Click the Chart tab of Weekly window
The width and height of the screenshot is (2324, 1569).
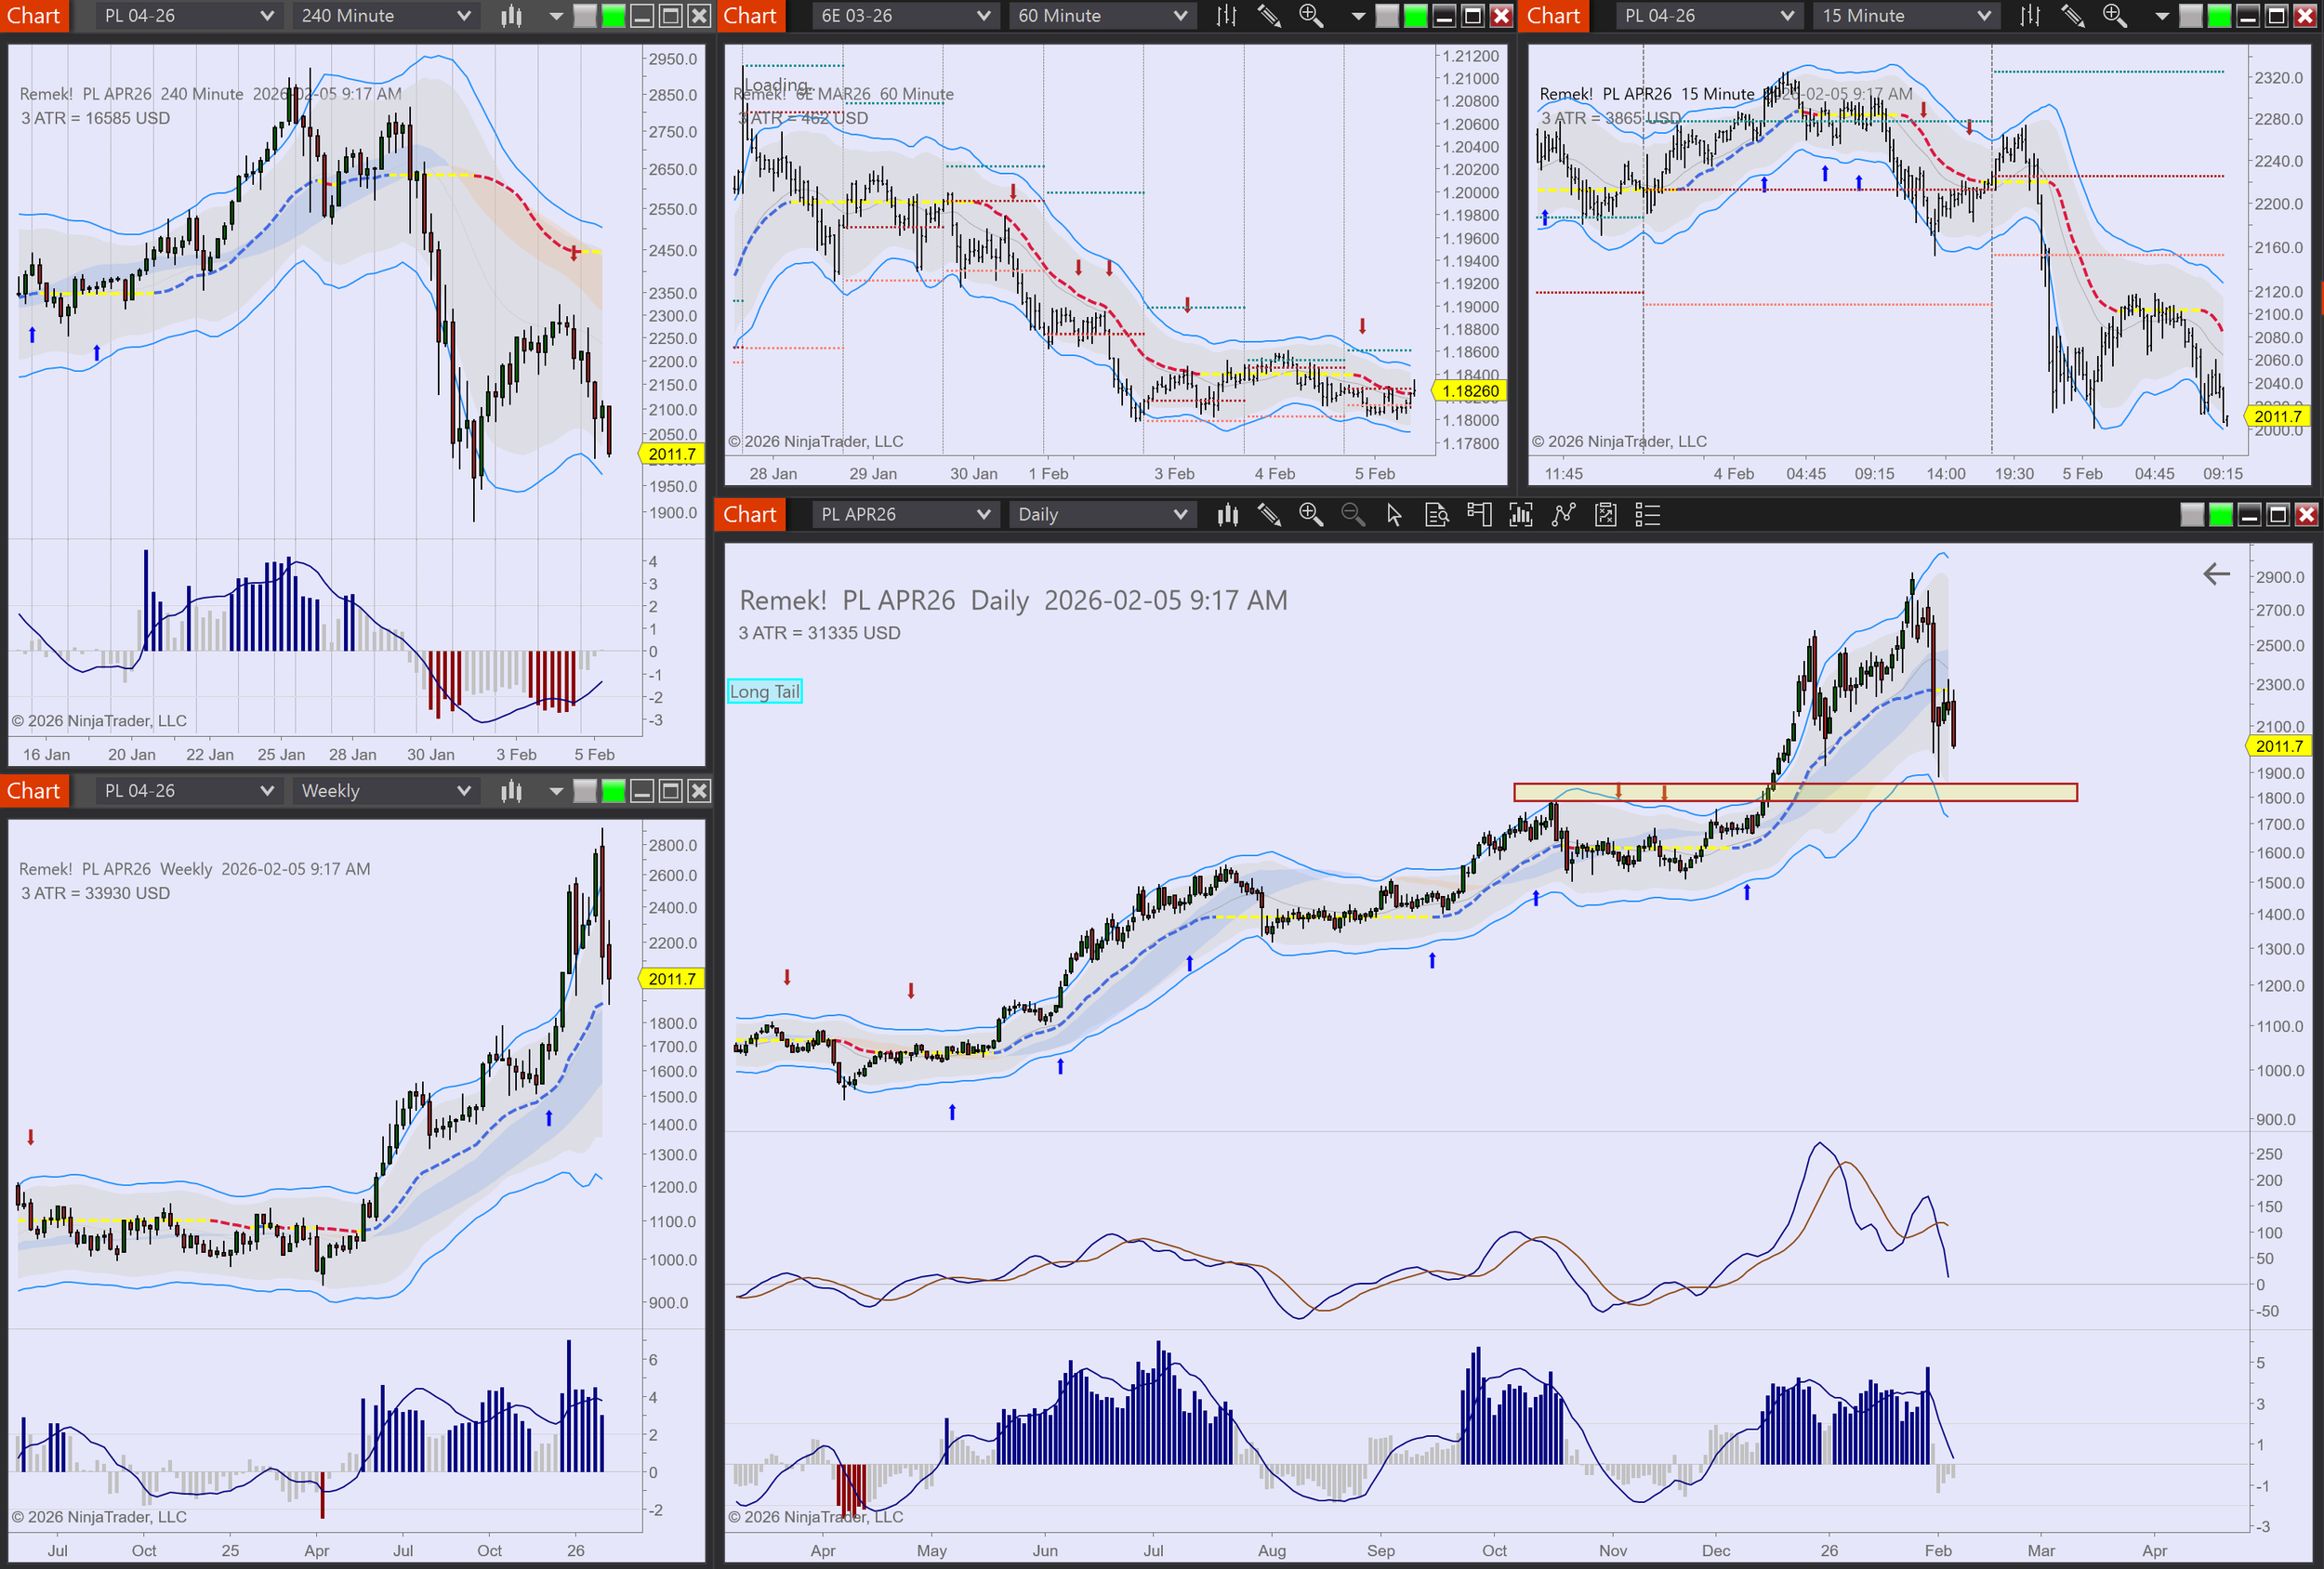(x=34, y=791)
